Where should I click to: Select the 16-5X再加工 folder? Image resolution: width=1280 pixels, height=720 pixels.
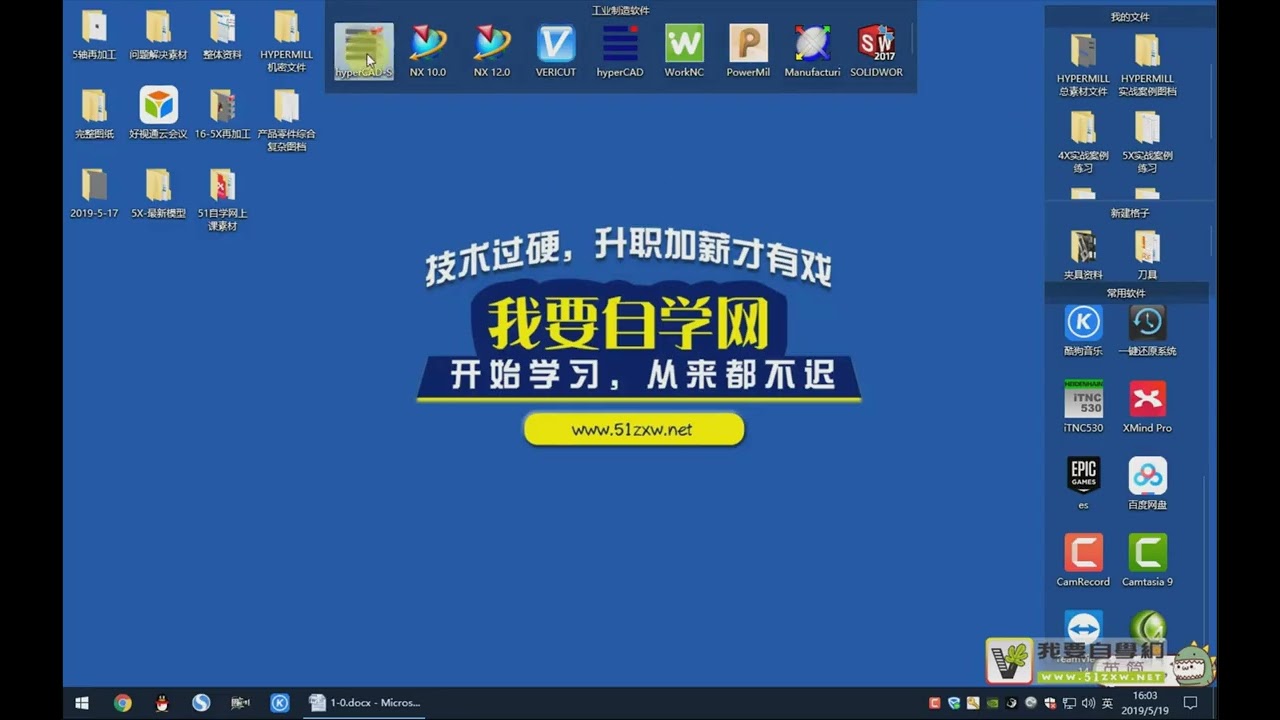point(222,113)
